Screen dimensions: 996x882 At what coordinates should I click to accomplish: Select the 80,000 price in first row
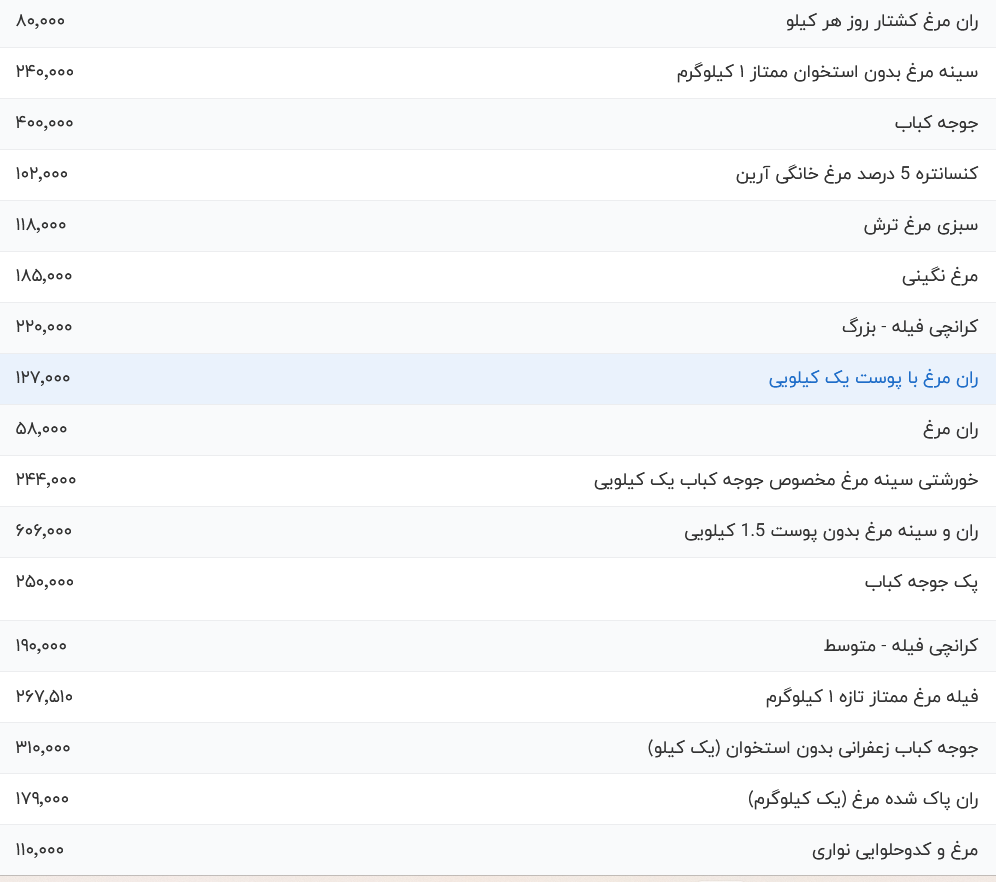pyautogui.click(x=41, y=20)
